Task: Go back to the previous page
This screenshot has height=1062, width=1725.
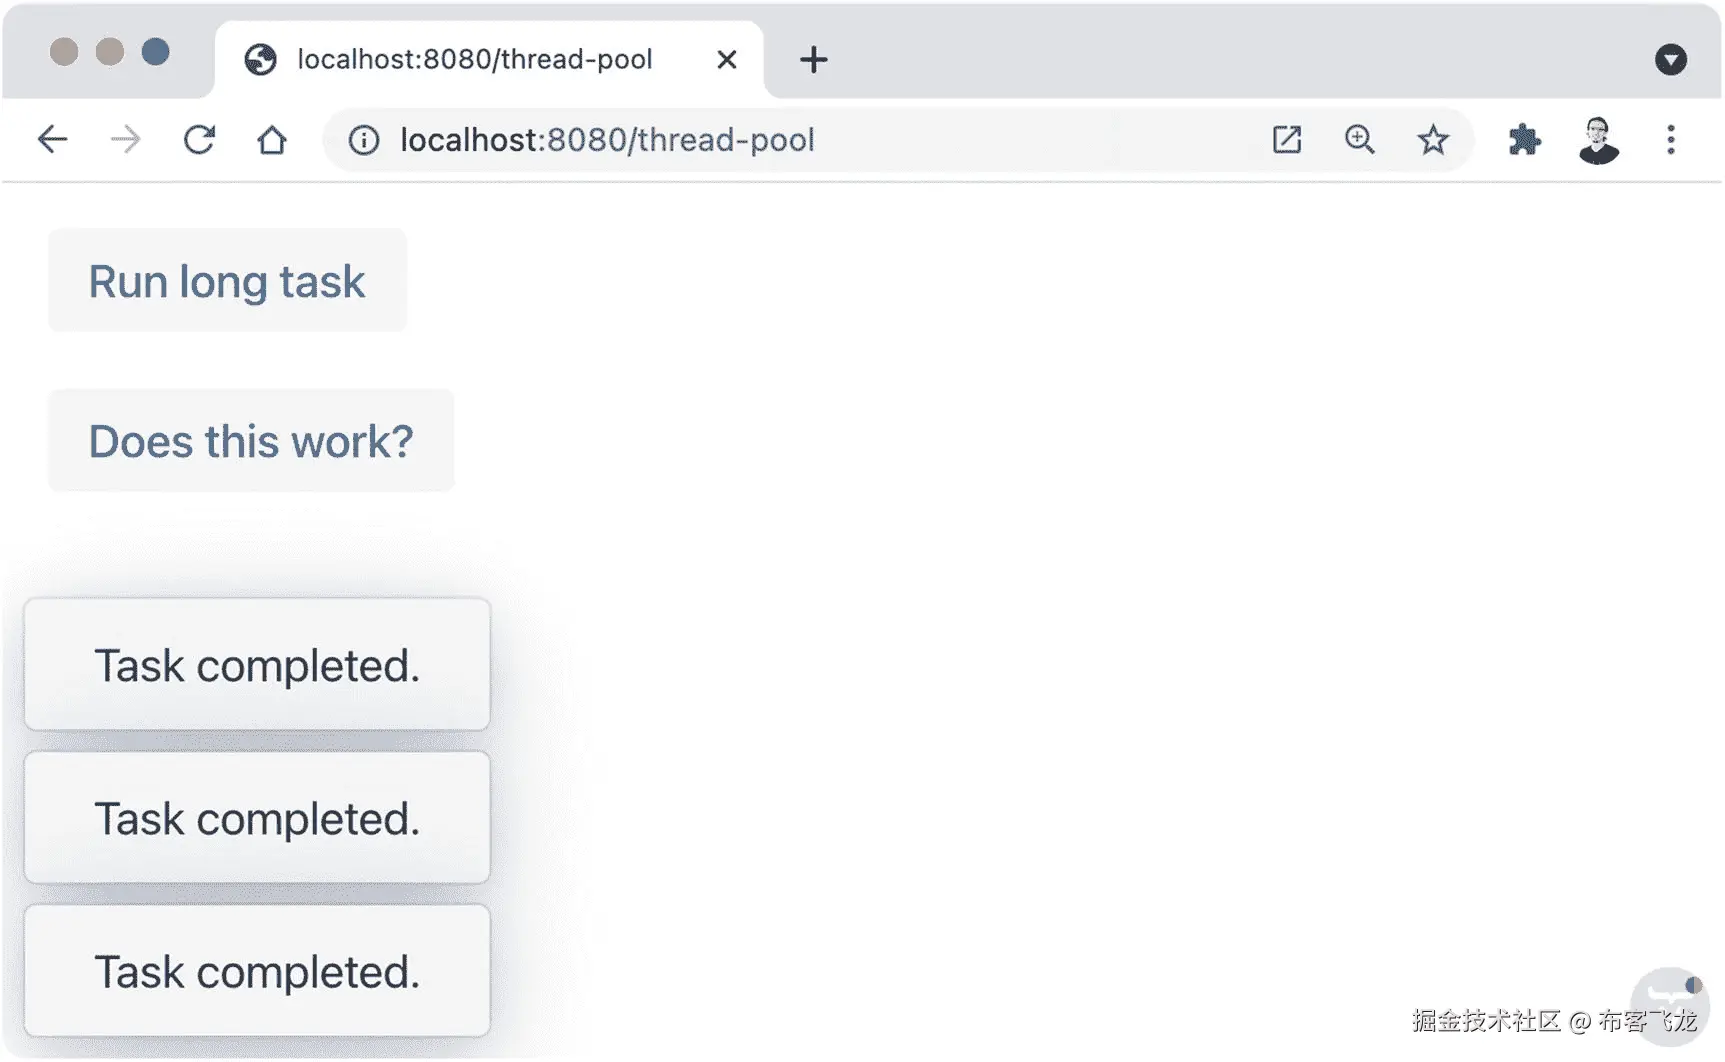Action: tap(52, 140)
